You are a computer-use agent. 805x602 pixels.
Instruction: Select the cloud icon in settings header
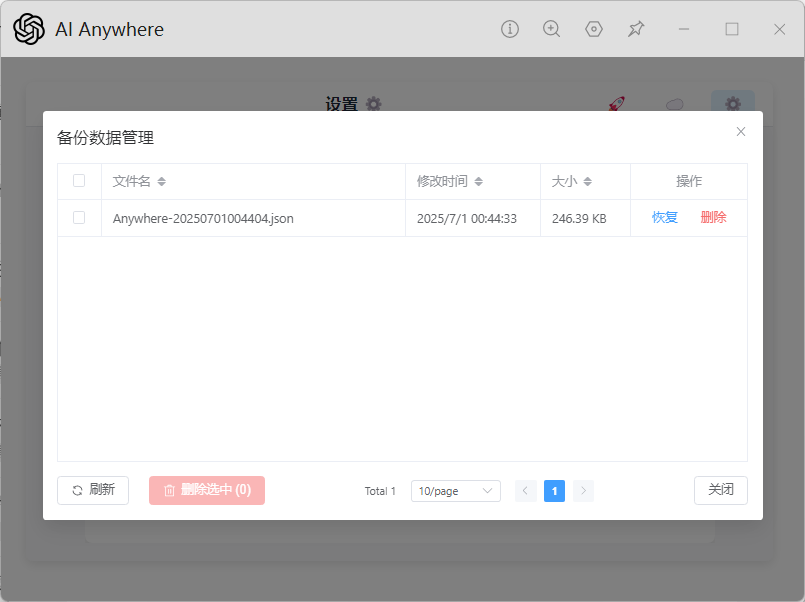tap(675, 105)
